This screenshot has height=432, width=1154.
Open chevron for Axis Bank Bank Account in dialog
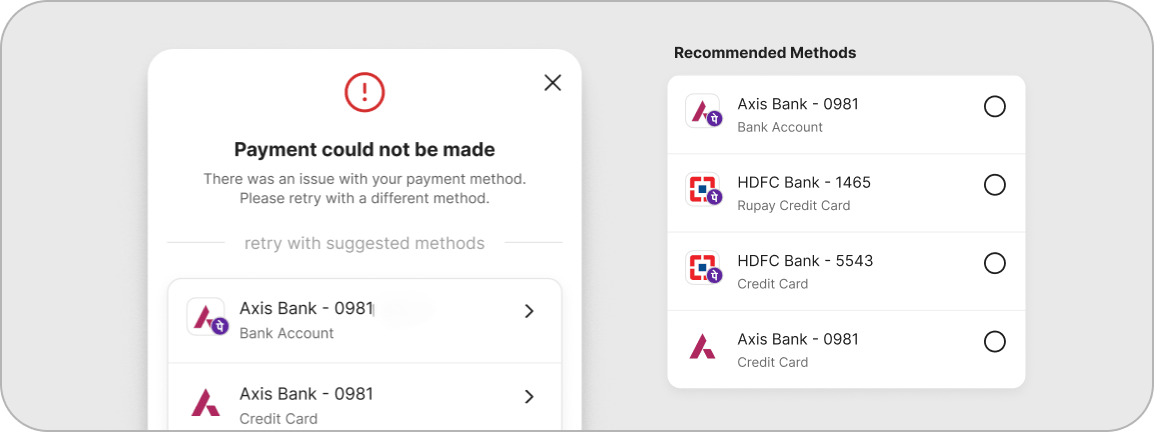[529, 311]
